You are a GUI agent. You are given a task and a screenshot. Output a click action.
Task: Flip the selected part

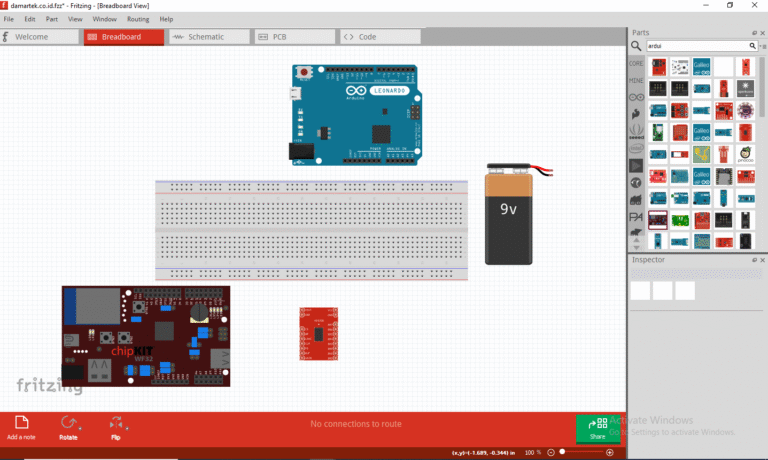click(116, 428)
